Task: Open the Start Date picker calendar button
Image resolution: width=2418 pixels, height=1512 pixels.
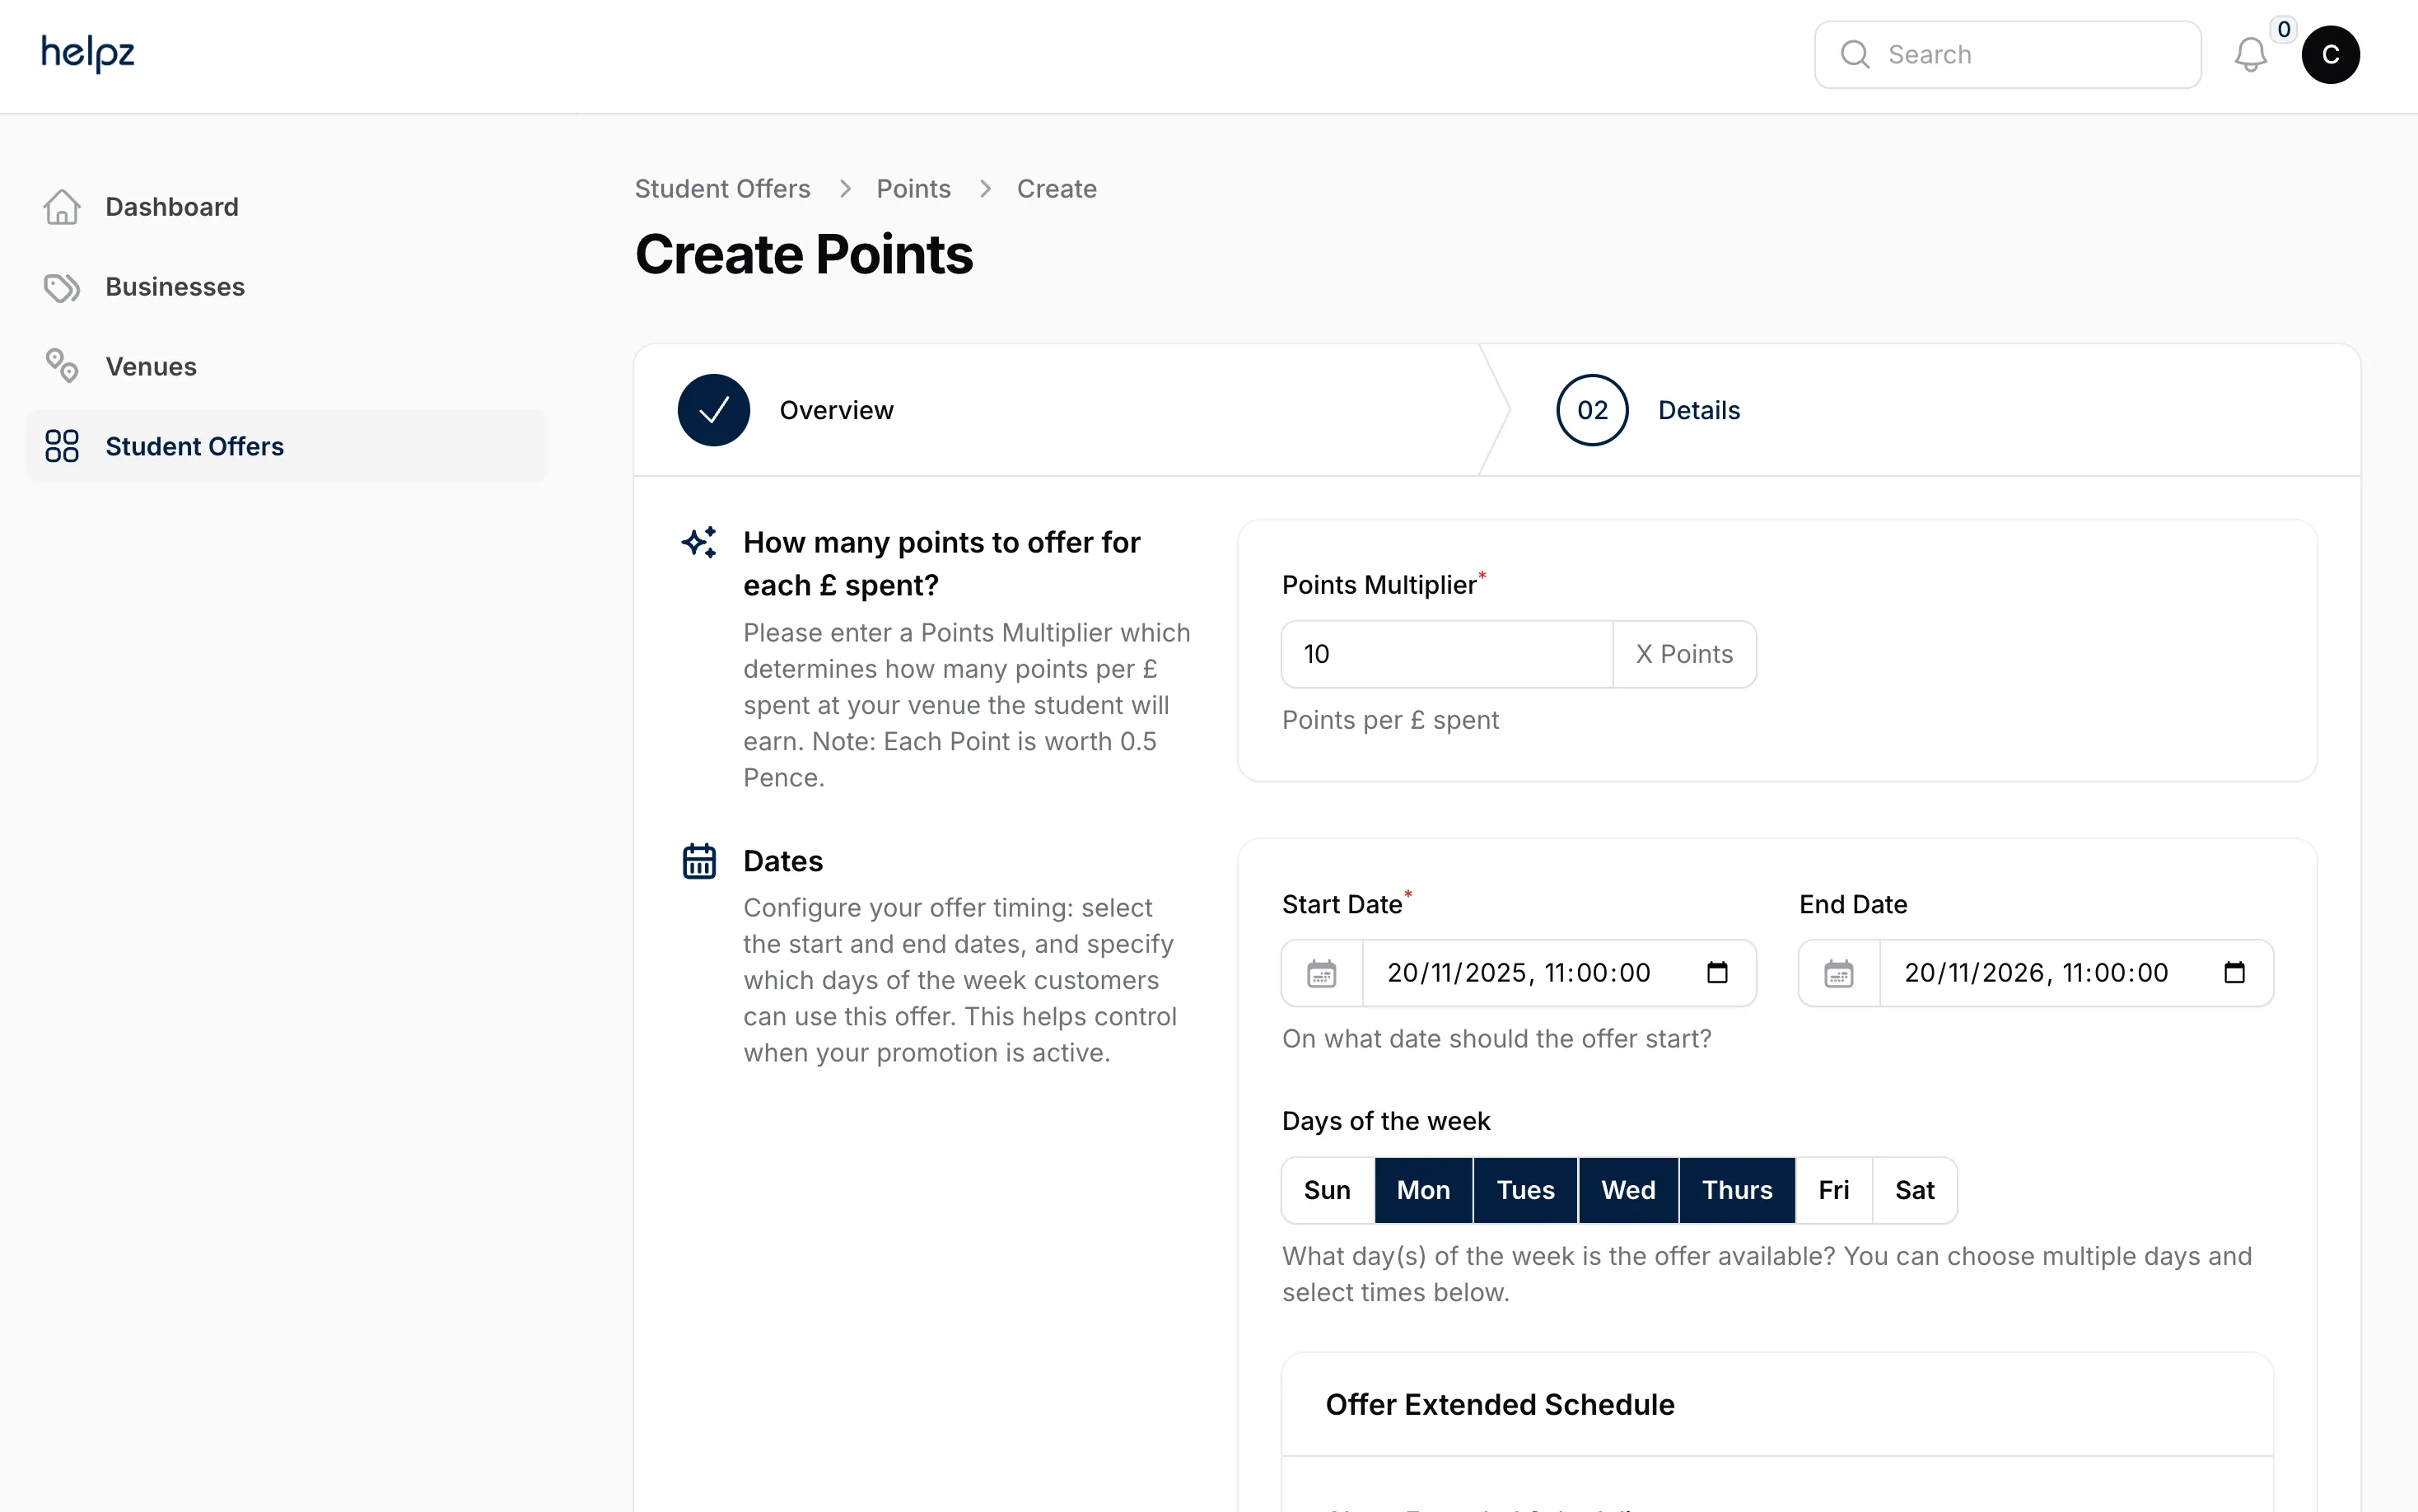Action: coord(1717,973)
